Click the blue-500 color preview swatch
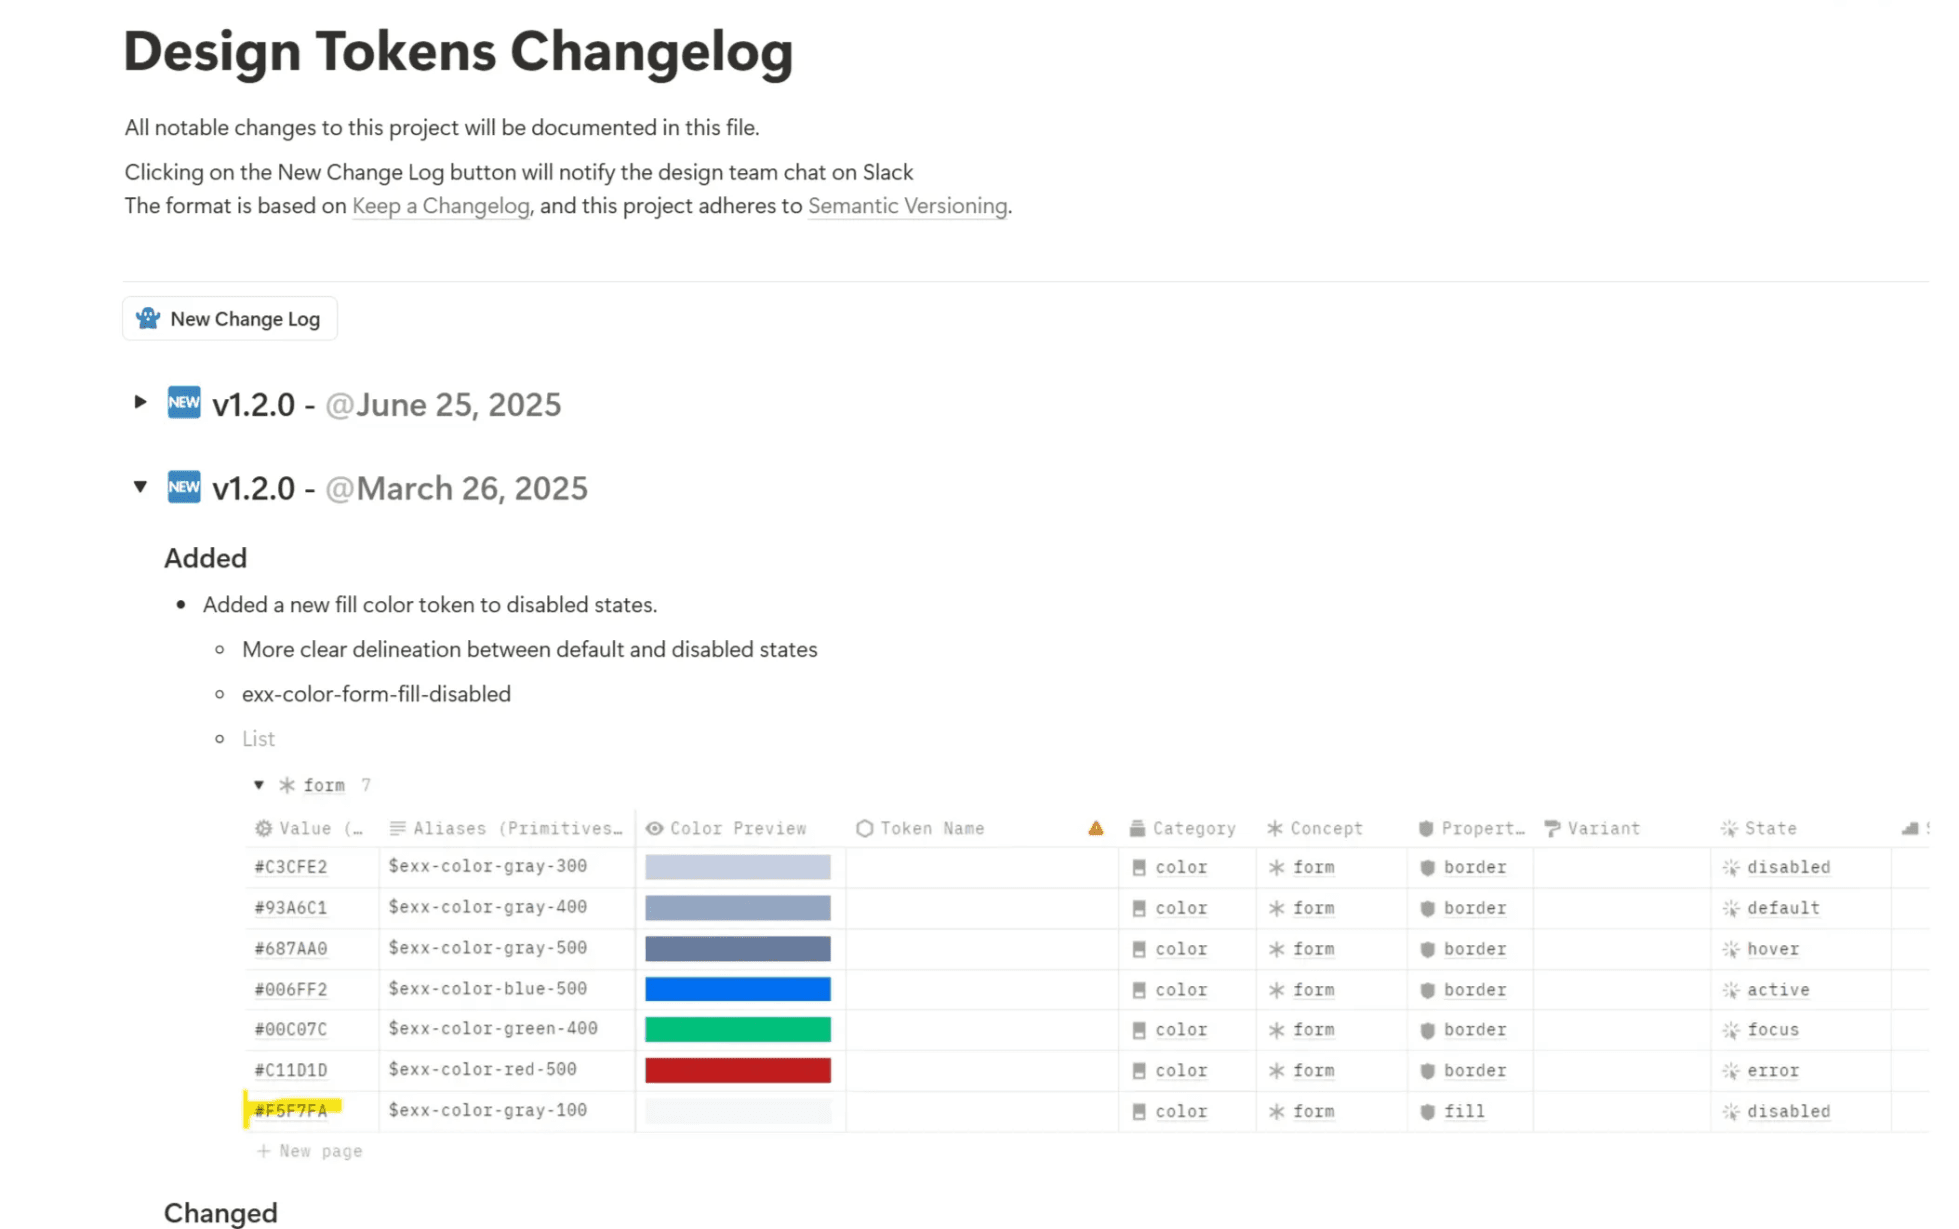1959x1229 pixels. [x=737, y=989]
